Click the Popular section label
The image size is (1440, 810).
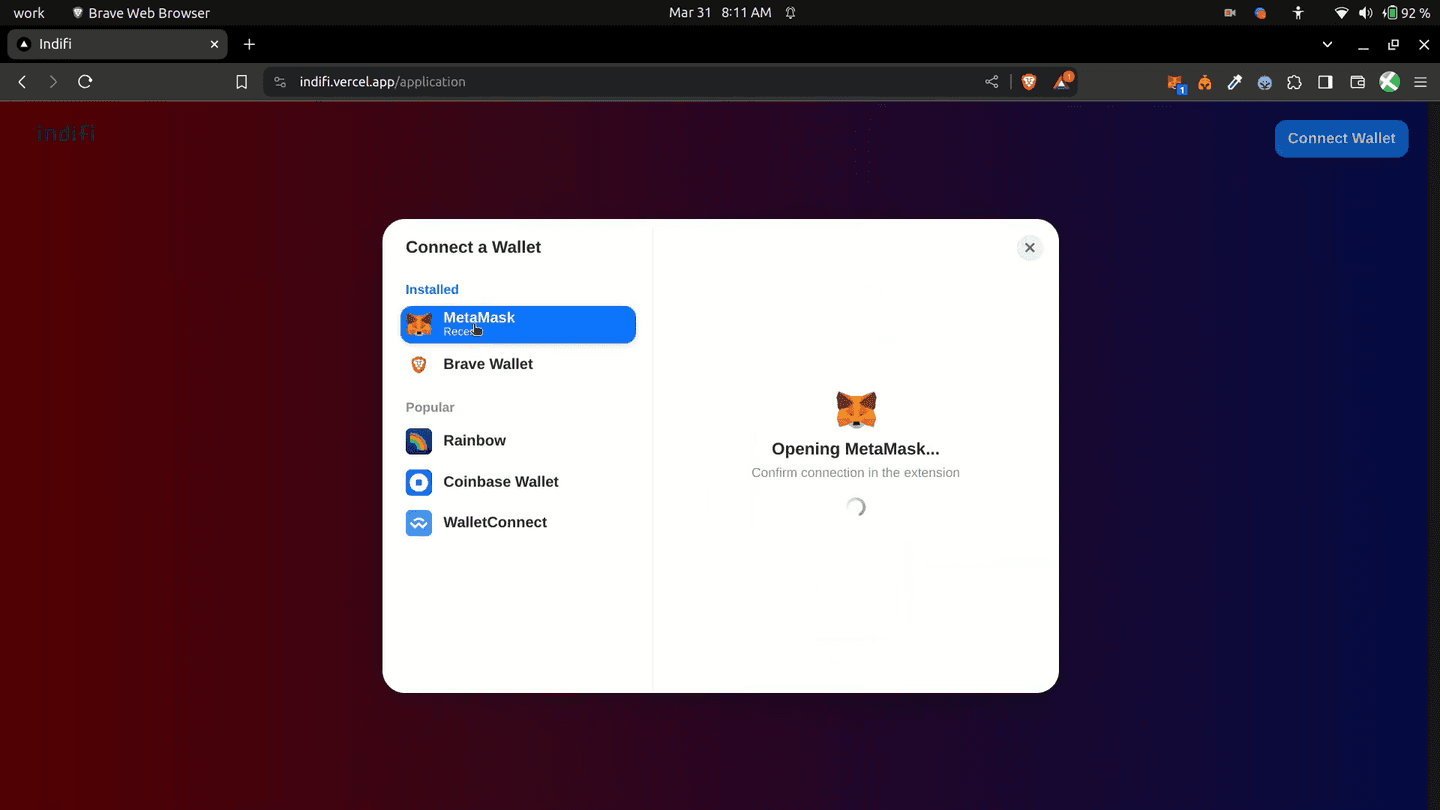(430, 408)
